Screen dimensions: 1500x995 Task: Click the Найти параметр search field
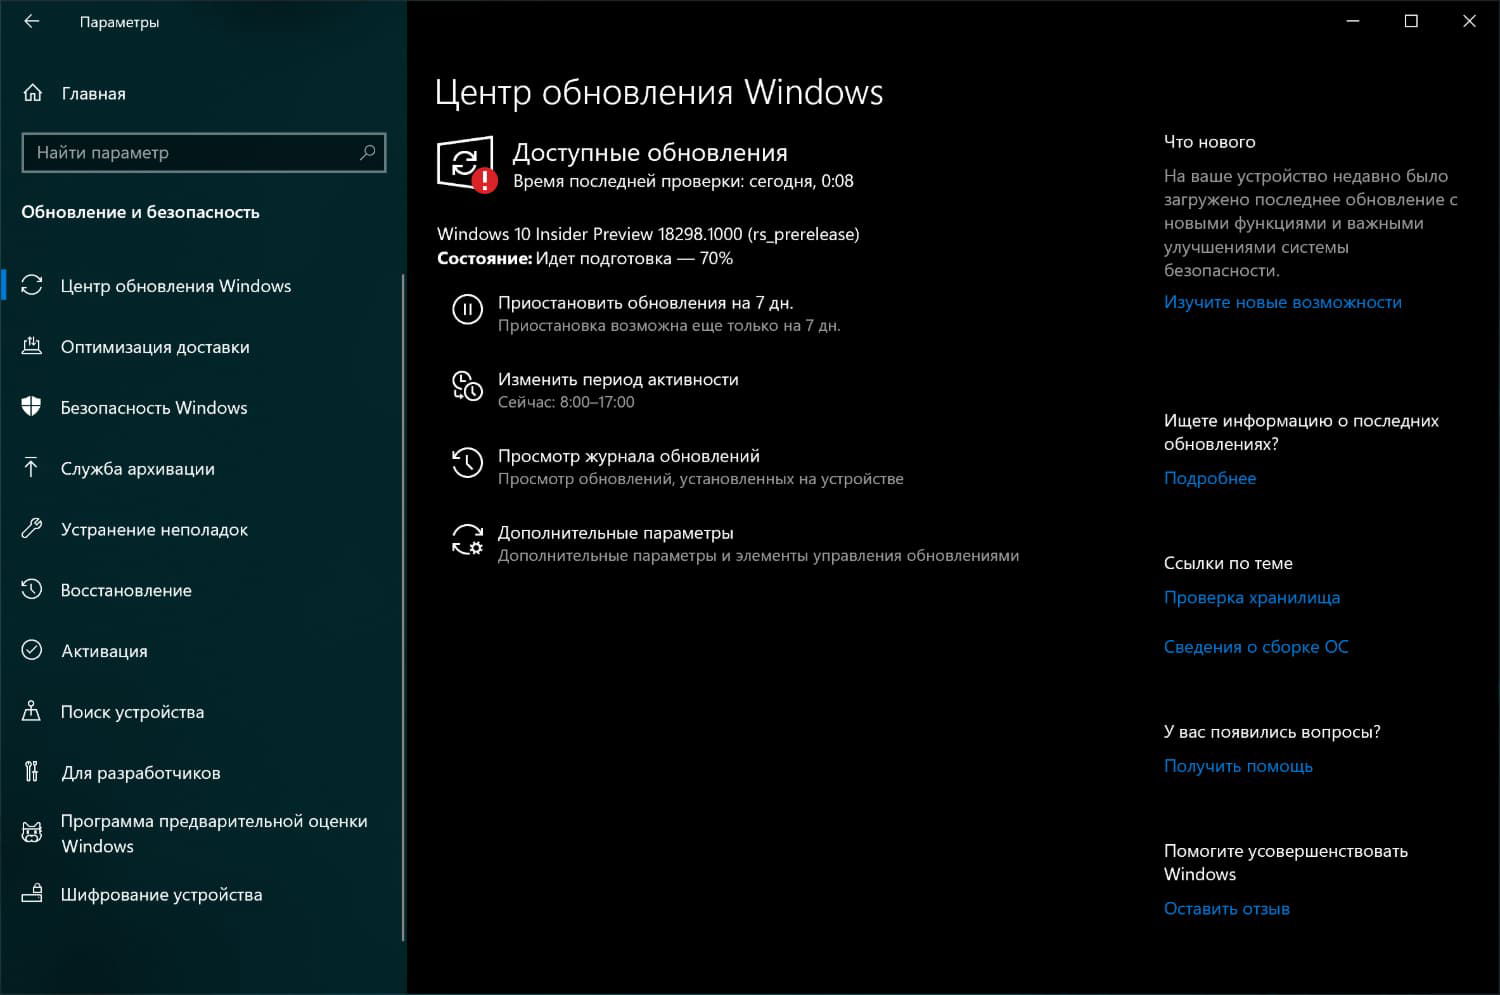[203, 152]
